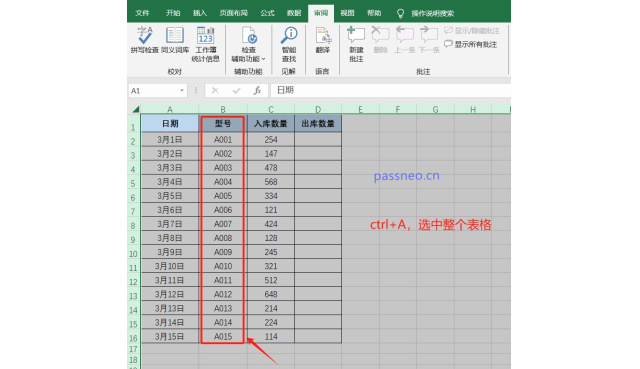Viewport: 640px width, 369px height.
Task: Click the lightbulb 操作说明搜索 icon
Action: click(x=400, y=13)
